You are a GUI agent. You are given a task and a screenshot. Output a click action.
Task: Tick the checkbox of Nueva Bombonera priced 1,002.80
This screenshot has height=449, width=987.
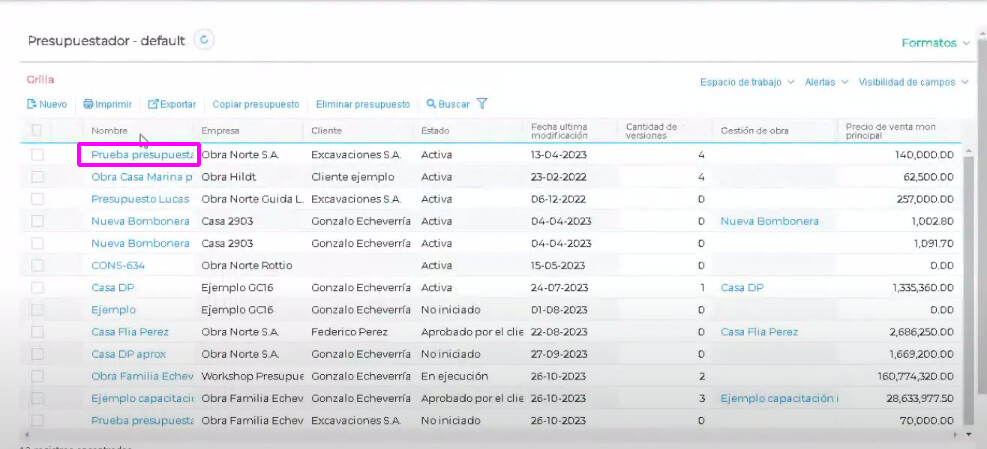tap(37, 221)
